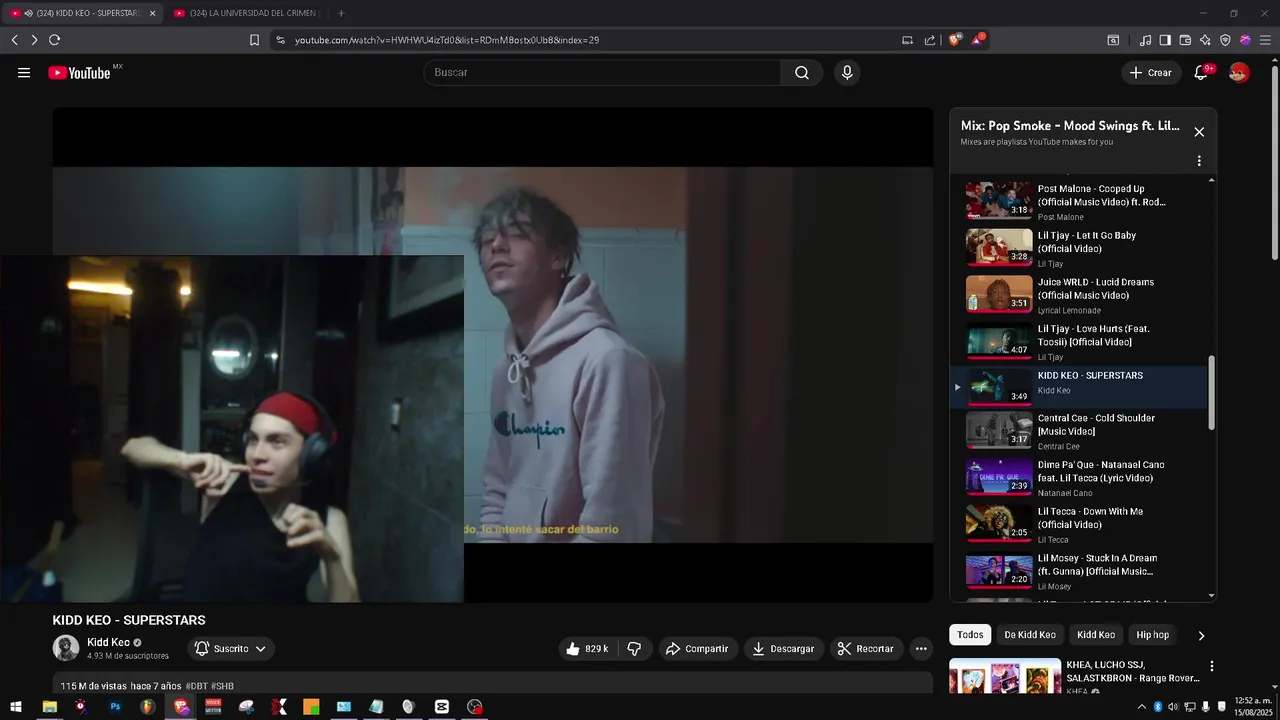
Task: Bookmark this page in the address bar
Action: [254, 40]
